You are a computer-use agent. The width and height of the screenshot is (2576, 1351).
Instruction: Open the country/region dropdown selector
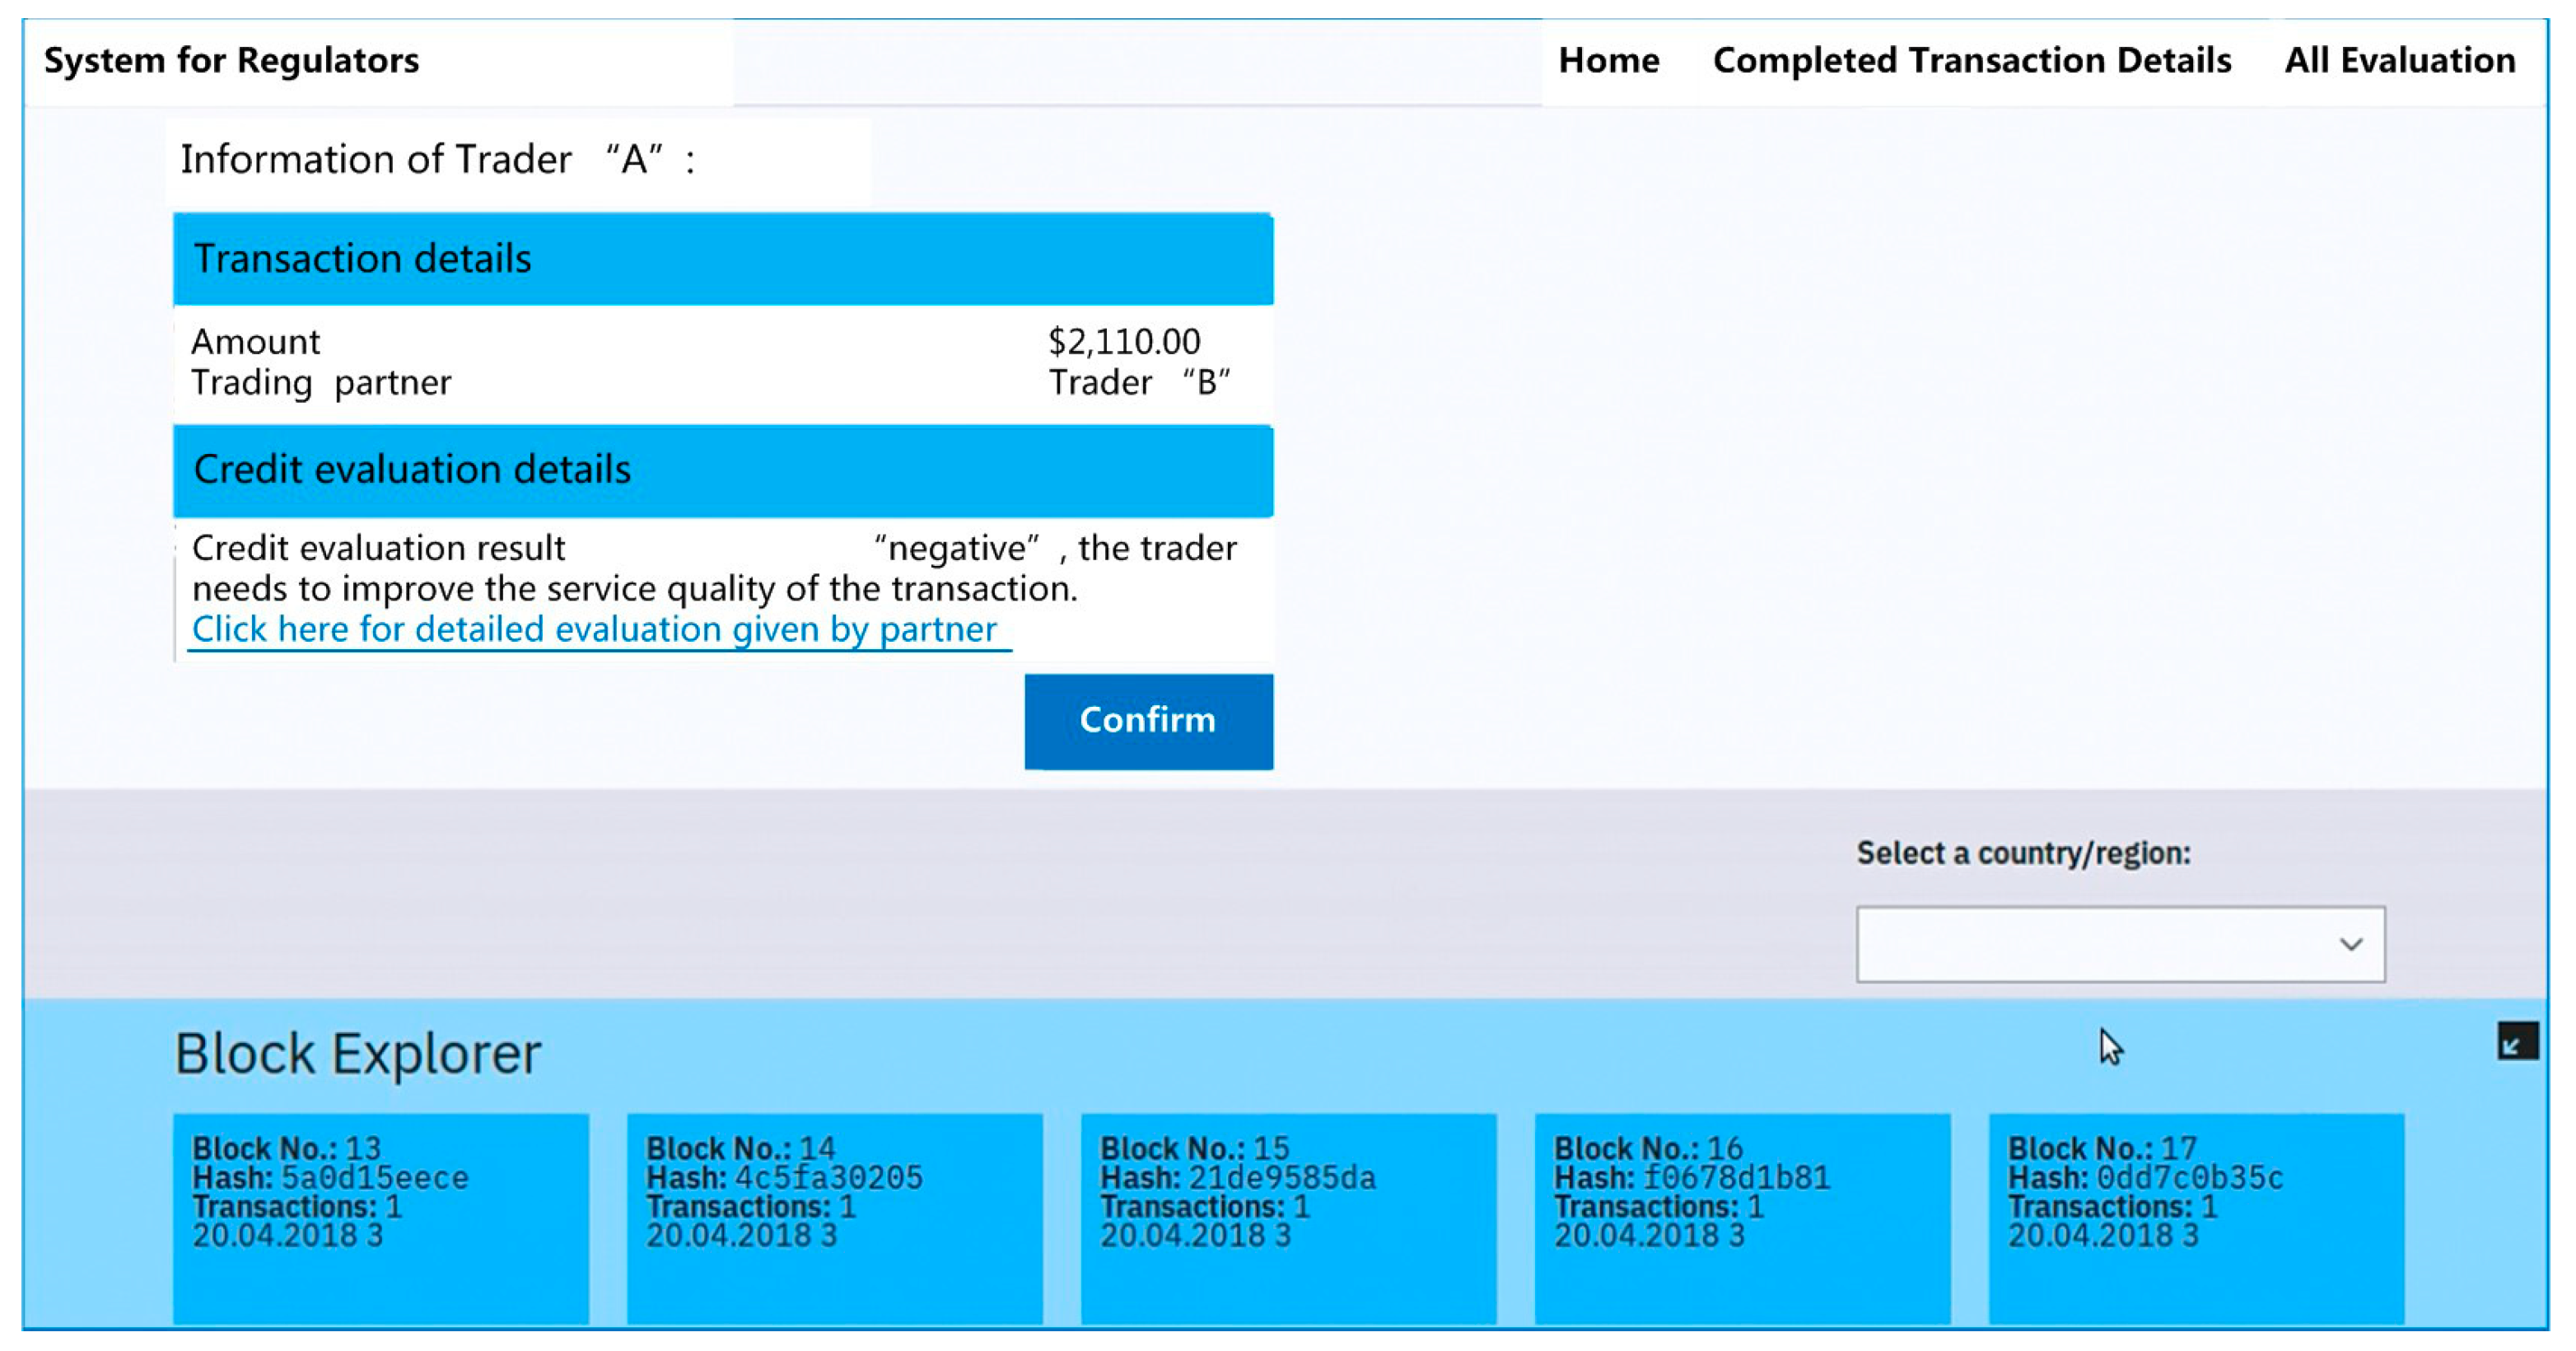[x=2120, y=941]
